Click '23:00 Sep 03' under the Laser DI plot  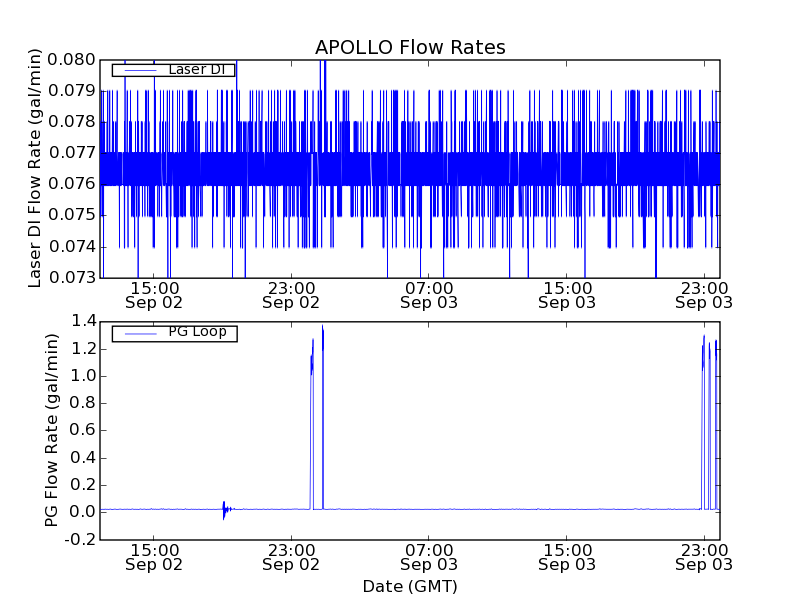click(x=704, y=295)
